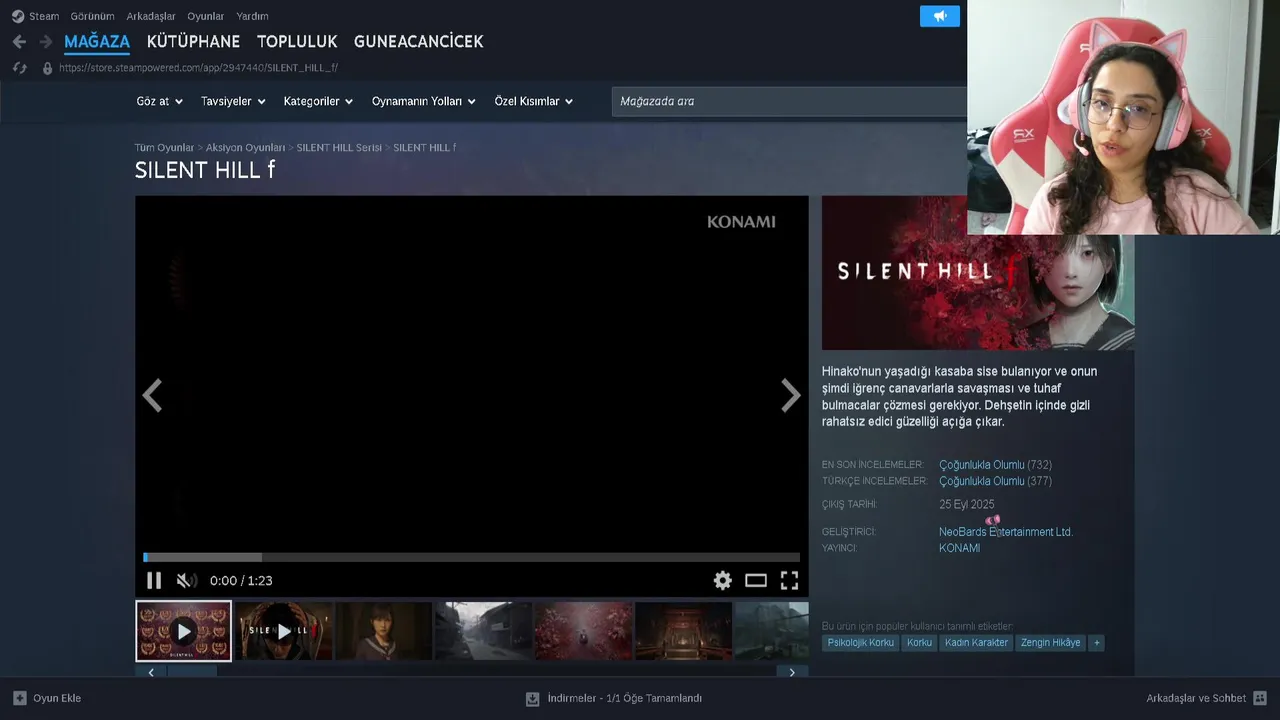Click the plus icon on Oyun Ekle

click(20, 698)
